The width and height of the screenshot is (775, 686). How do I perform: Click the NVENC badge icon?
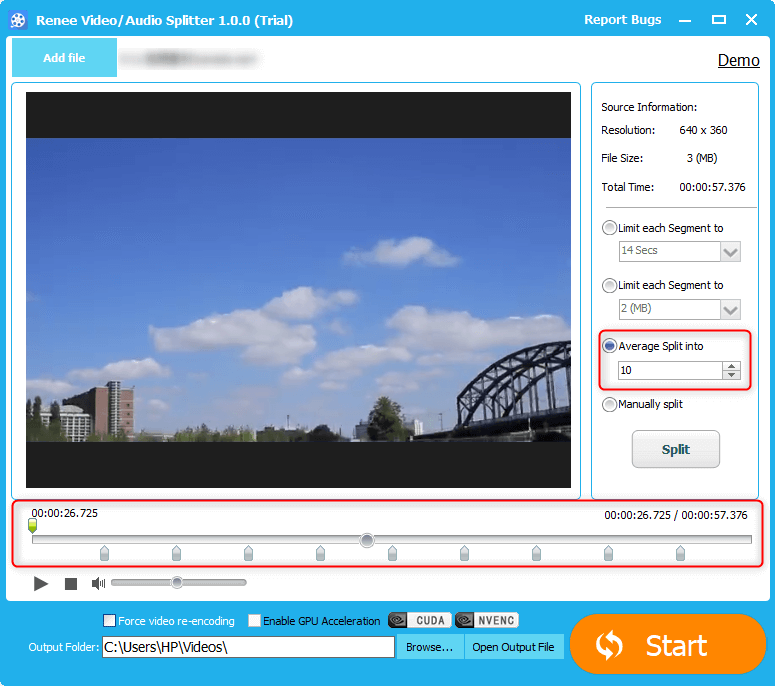click(x=487, y=620)
